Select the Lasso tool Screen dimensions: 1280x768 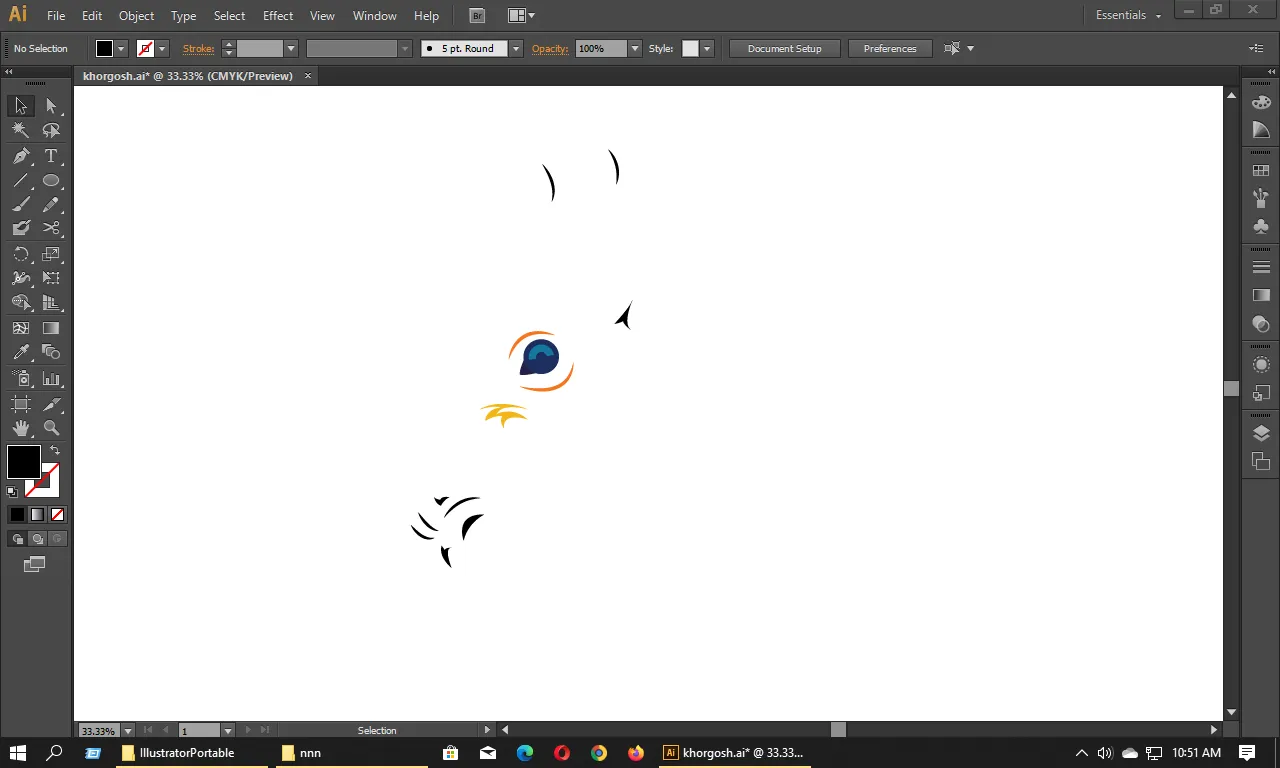coord(51,130)
